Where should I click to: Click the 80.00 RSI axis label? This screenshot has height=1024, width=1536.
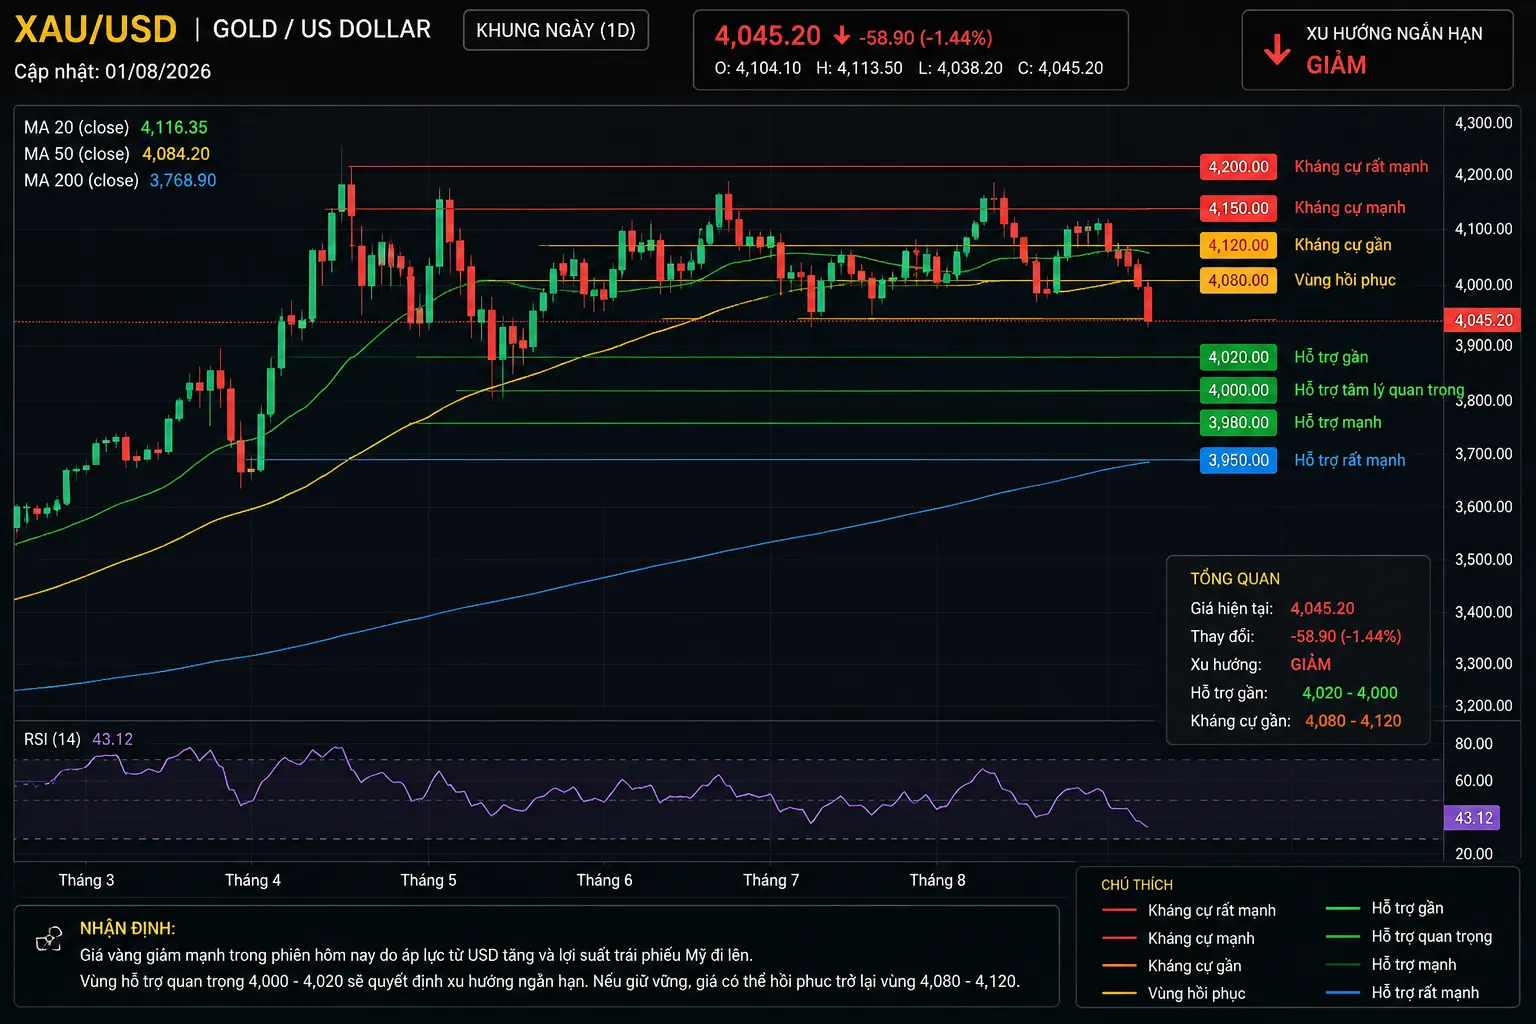(x=1473, y=744)
